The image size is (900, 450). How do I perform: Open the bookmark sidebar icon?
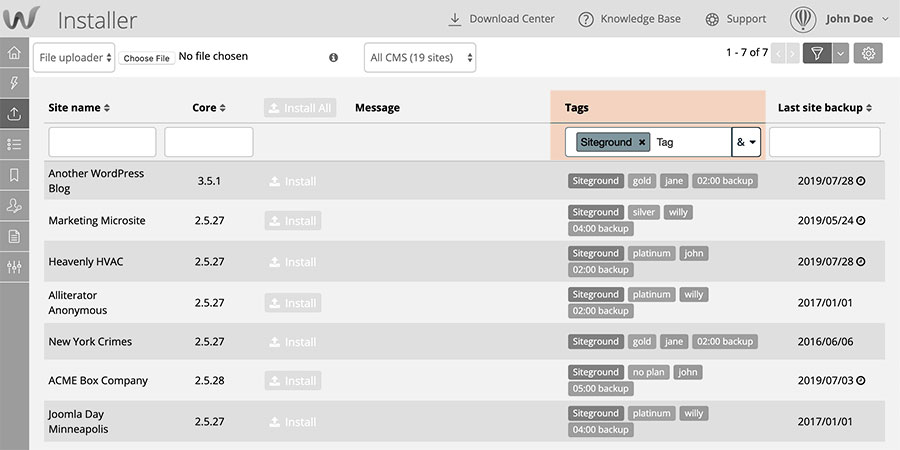[14, 174]
